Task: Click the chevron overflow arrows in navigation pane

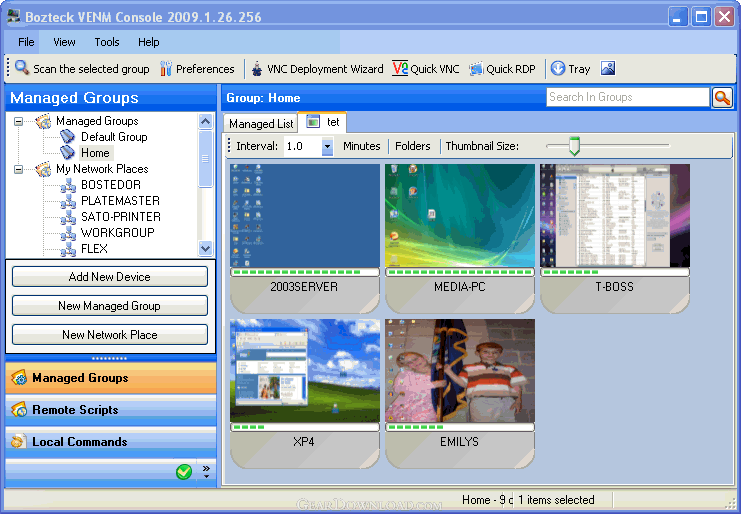Action: (x=206, y=471)
